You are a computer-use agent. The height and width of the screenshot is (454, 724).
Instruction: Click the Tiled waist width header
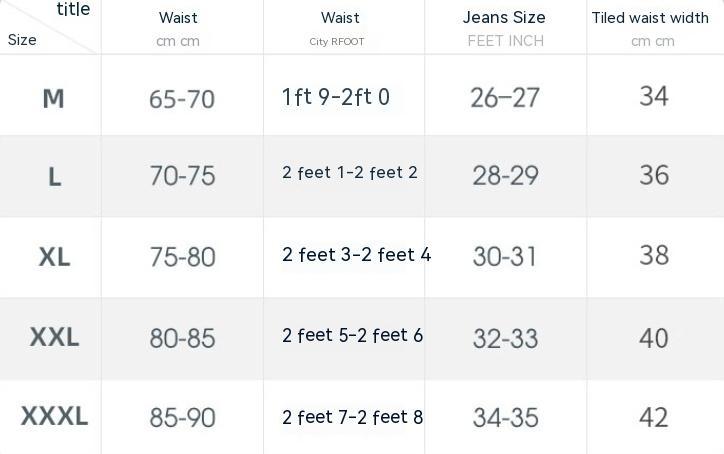tap(650, 18)
